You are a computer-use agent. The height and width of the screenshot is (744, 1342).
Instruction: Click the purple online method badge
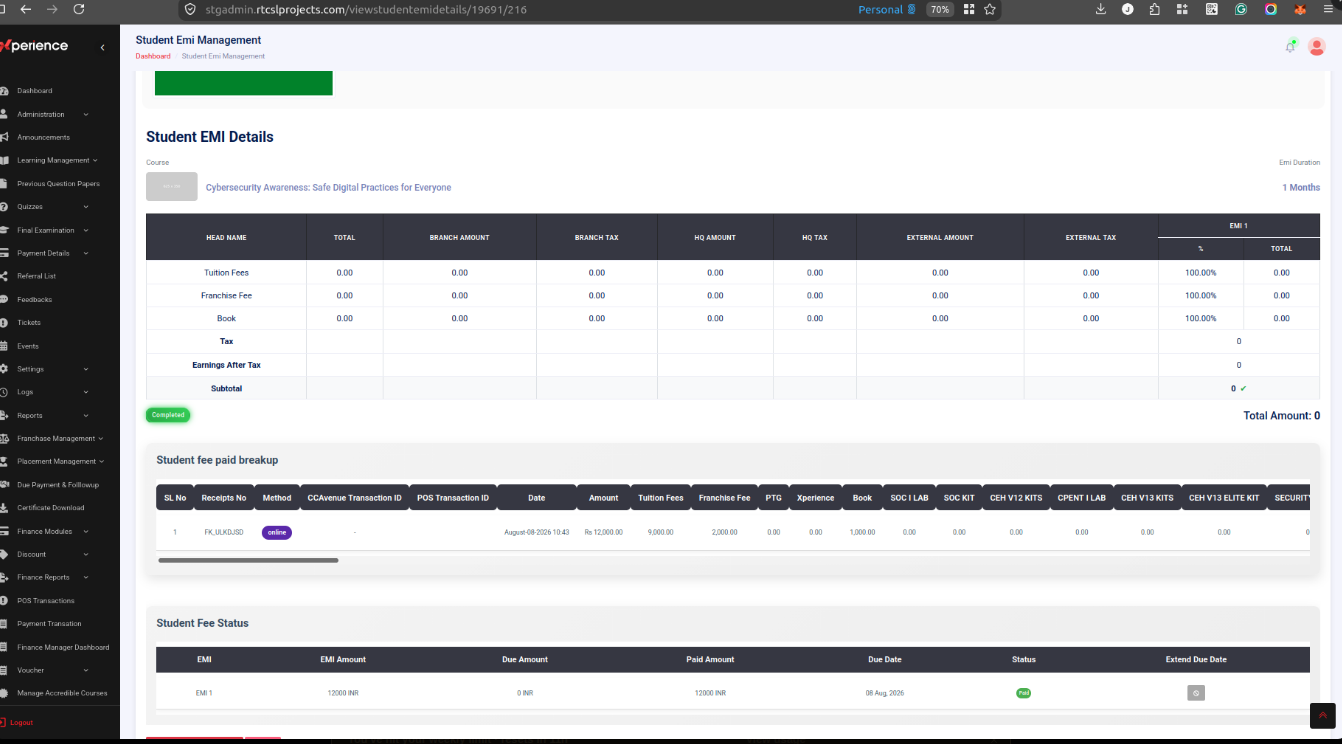pos(277,532)
